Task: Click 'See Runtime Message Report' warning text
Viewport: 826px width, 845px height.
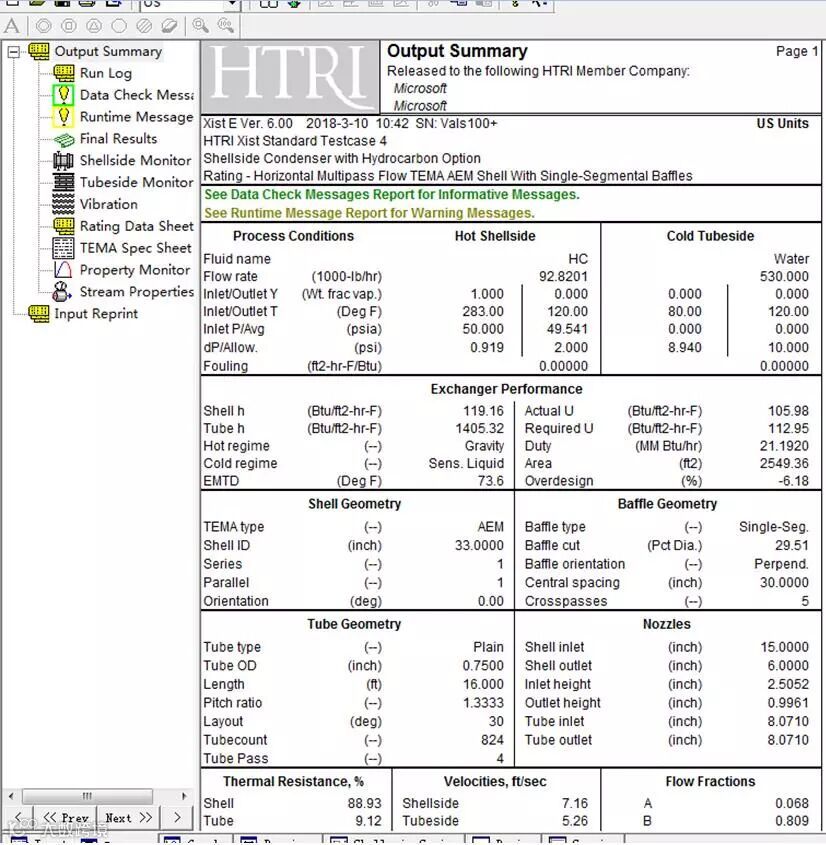Action: click(369, 213)
